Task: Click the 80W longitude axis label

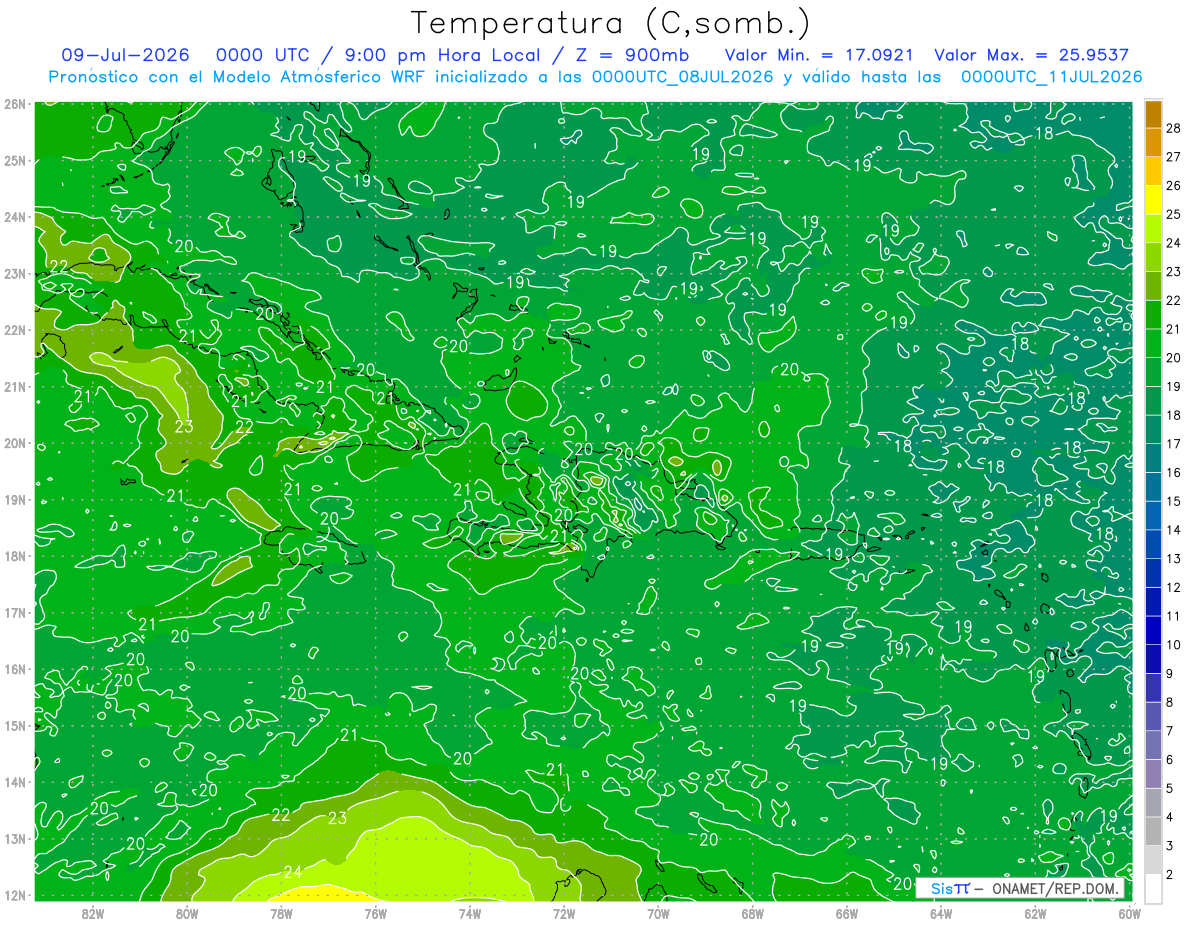Action: click(x=187, y=912)
